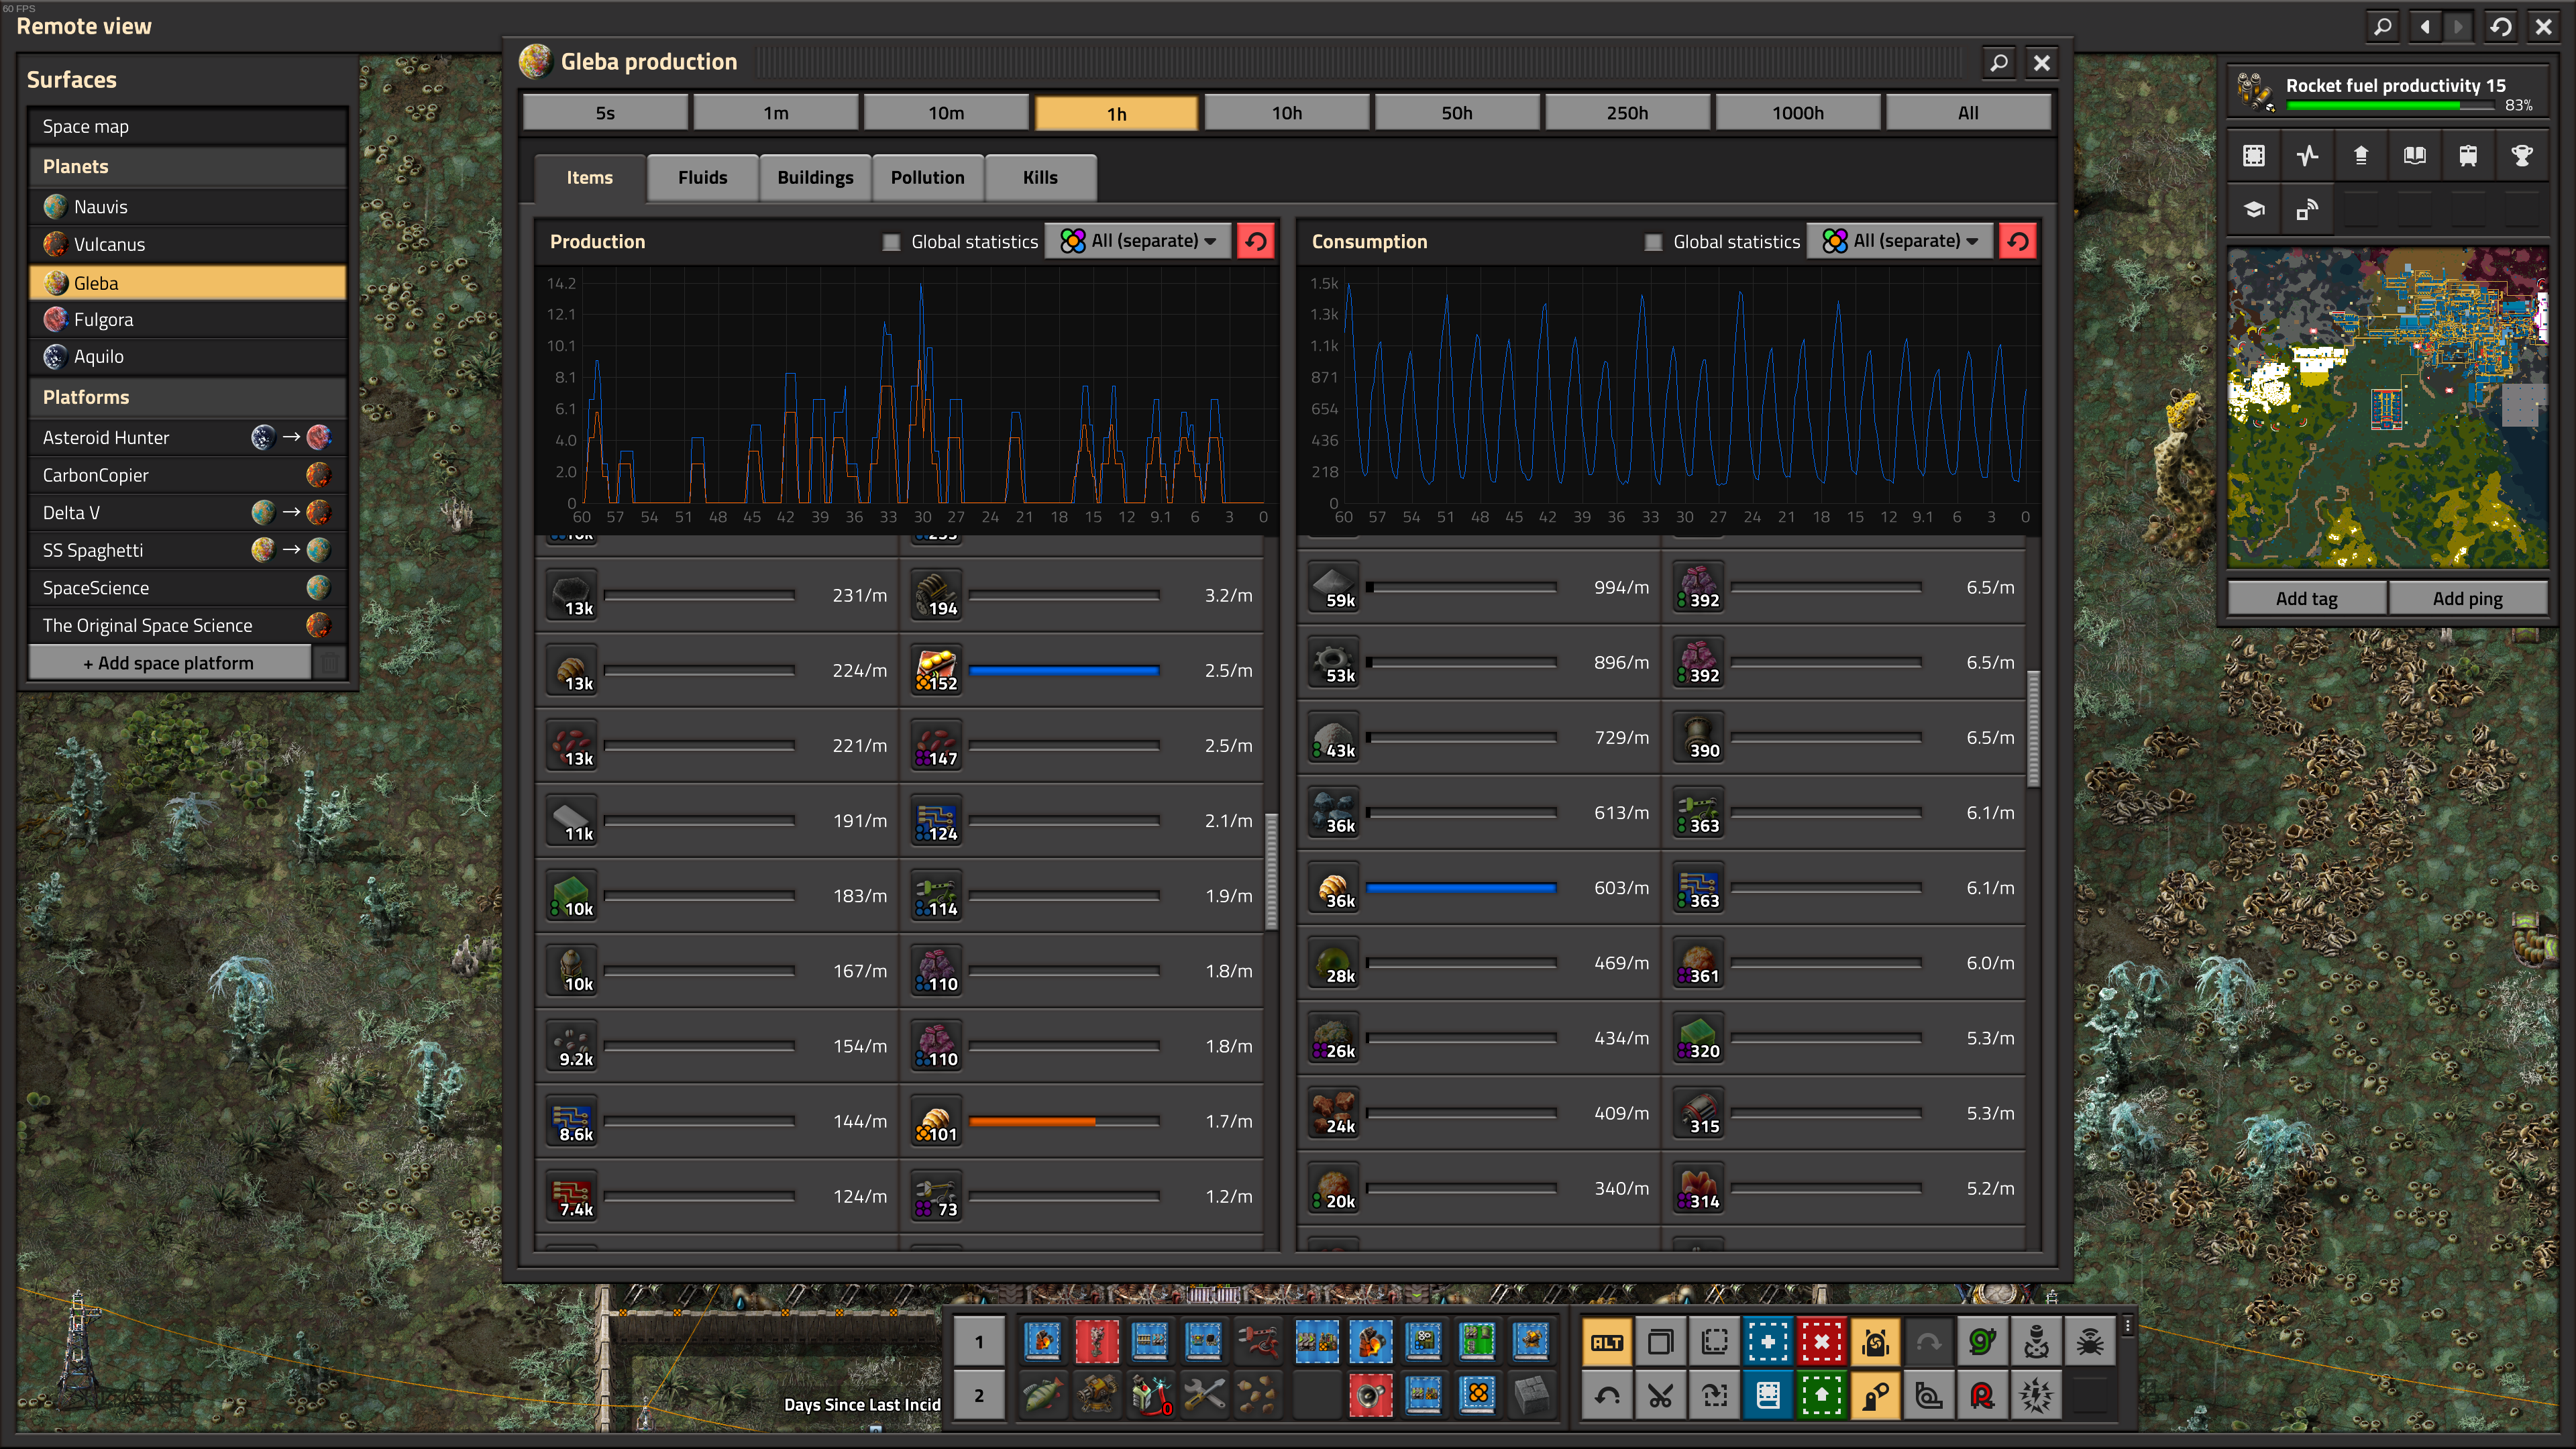Select the All time range

[1968, 113]
